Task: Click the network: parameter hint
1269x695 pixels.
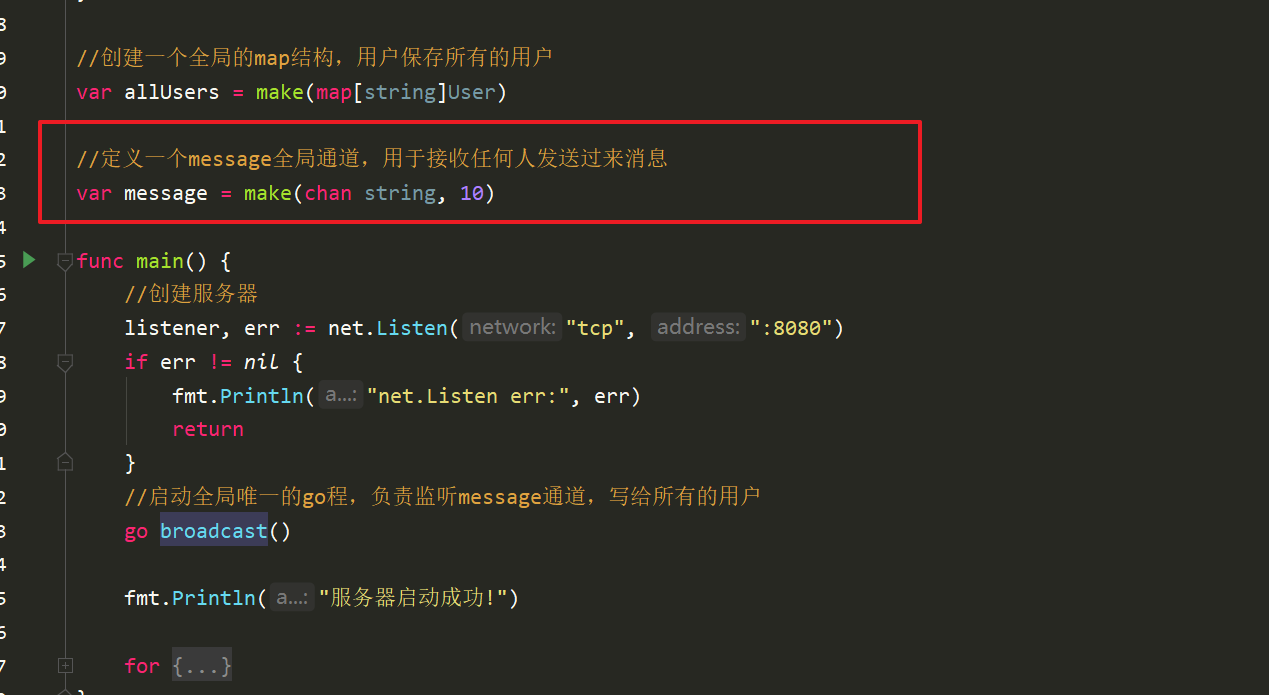Action: [x=512, y=327]
